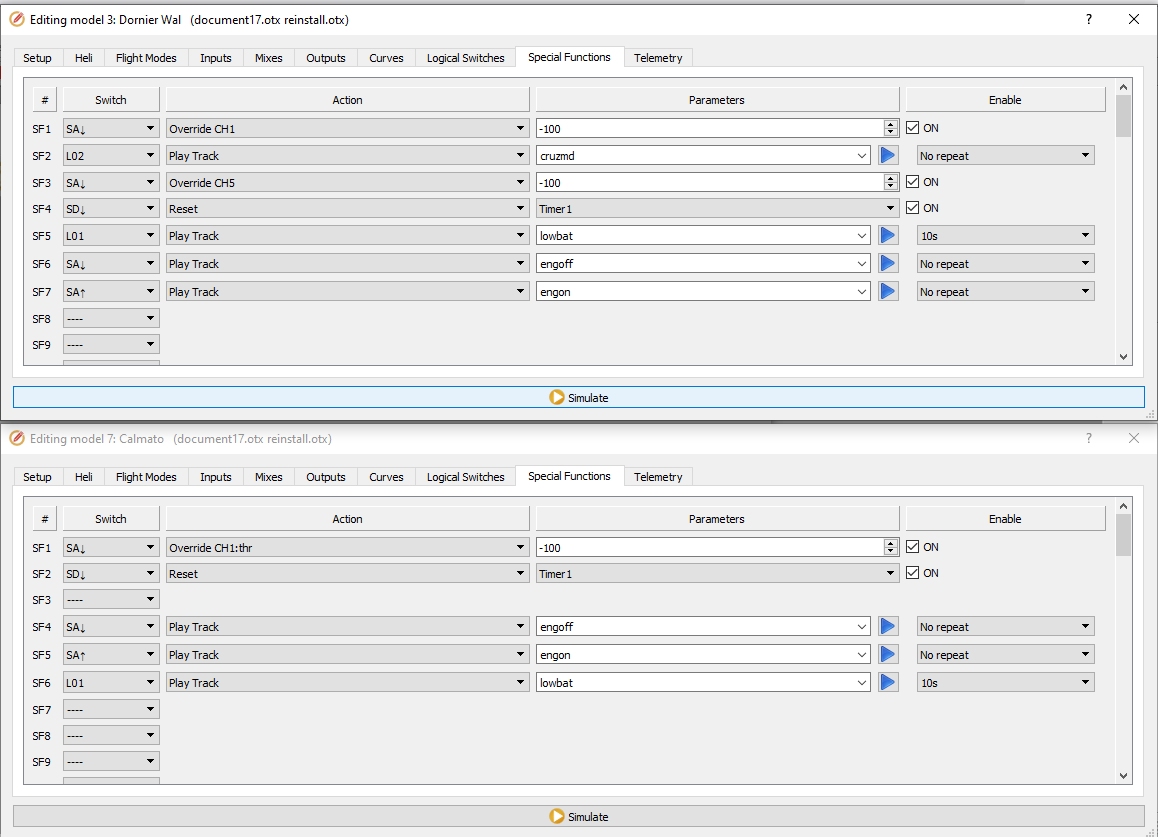Switch to Telemetry tab in Dornier Wal window

pos(657,58)
